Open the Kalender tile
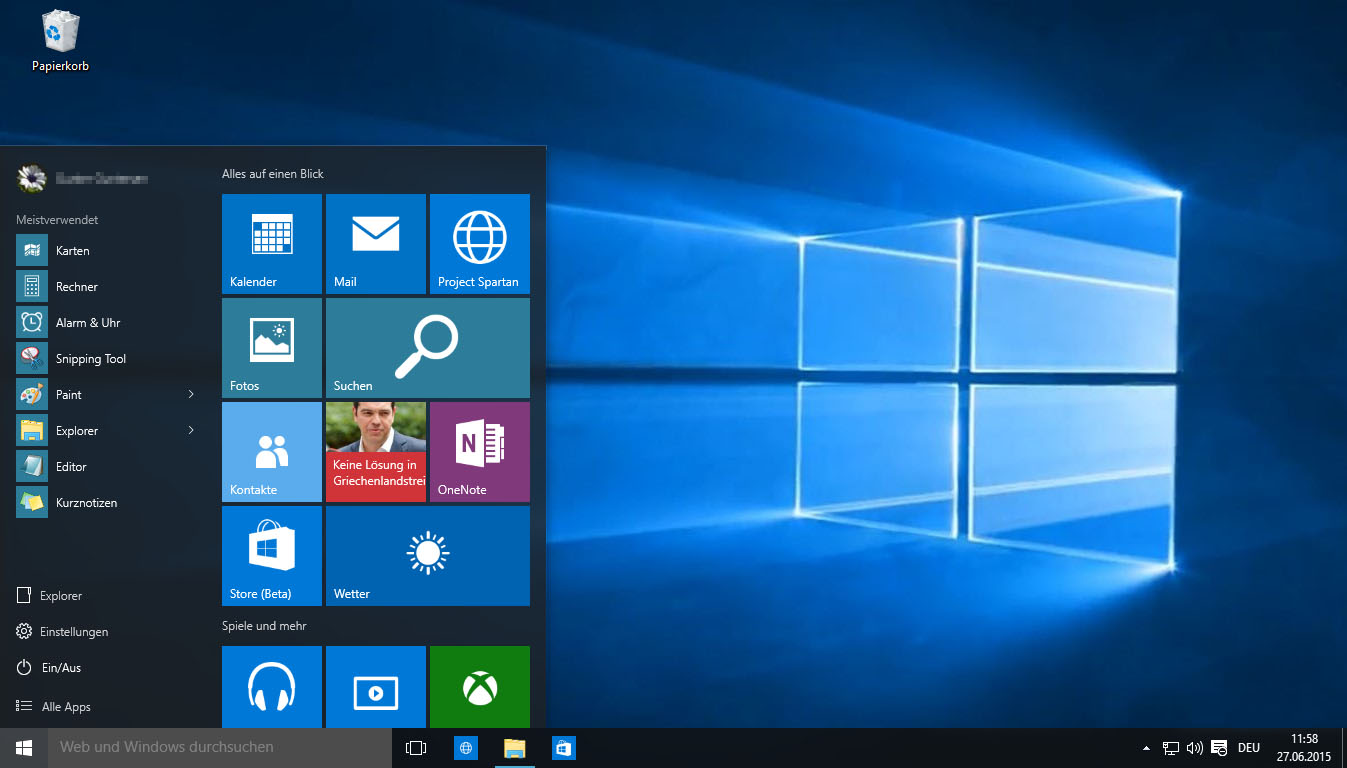Viewport: 1347px width, 768px height. tap(272, 244)
